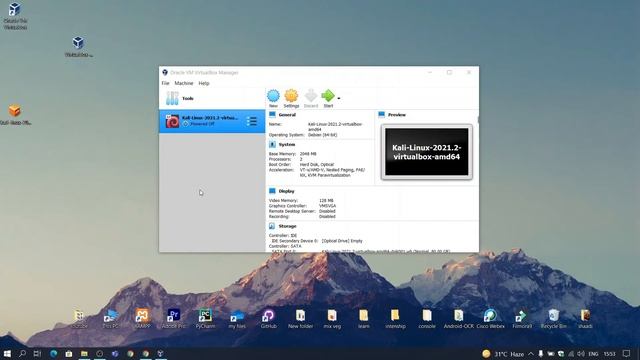Open File Explorer from the taskbar
The width and height of the screenshot is (640, 360).
tap(84, 353)
